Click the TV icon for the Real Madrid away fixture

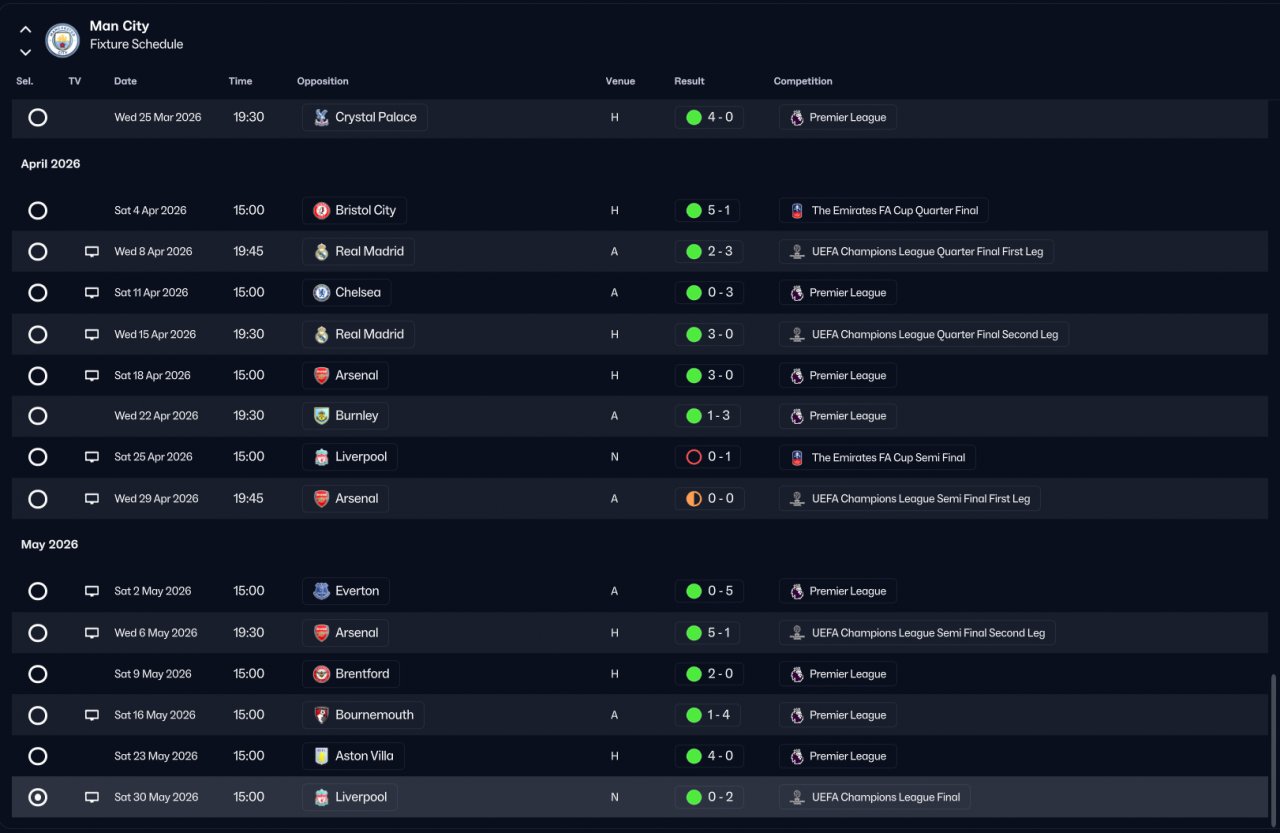tap(92, 252)
